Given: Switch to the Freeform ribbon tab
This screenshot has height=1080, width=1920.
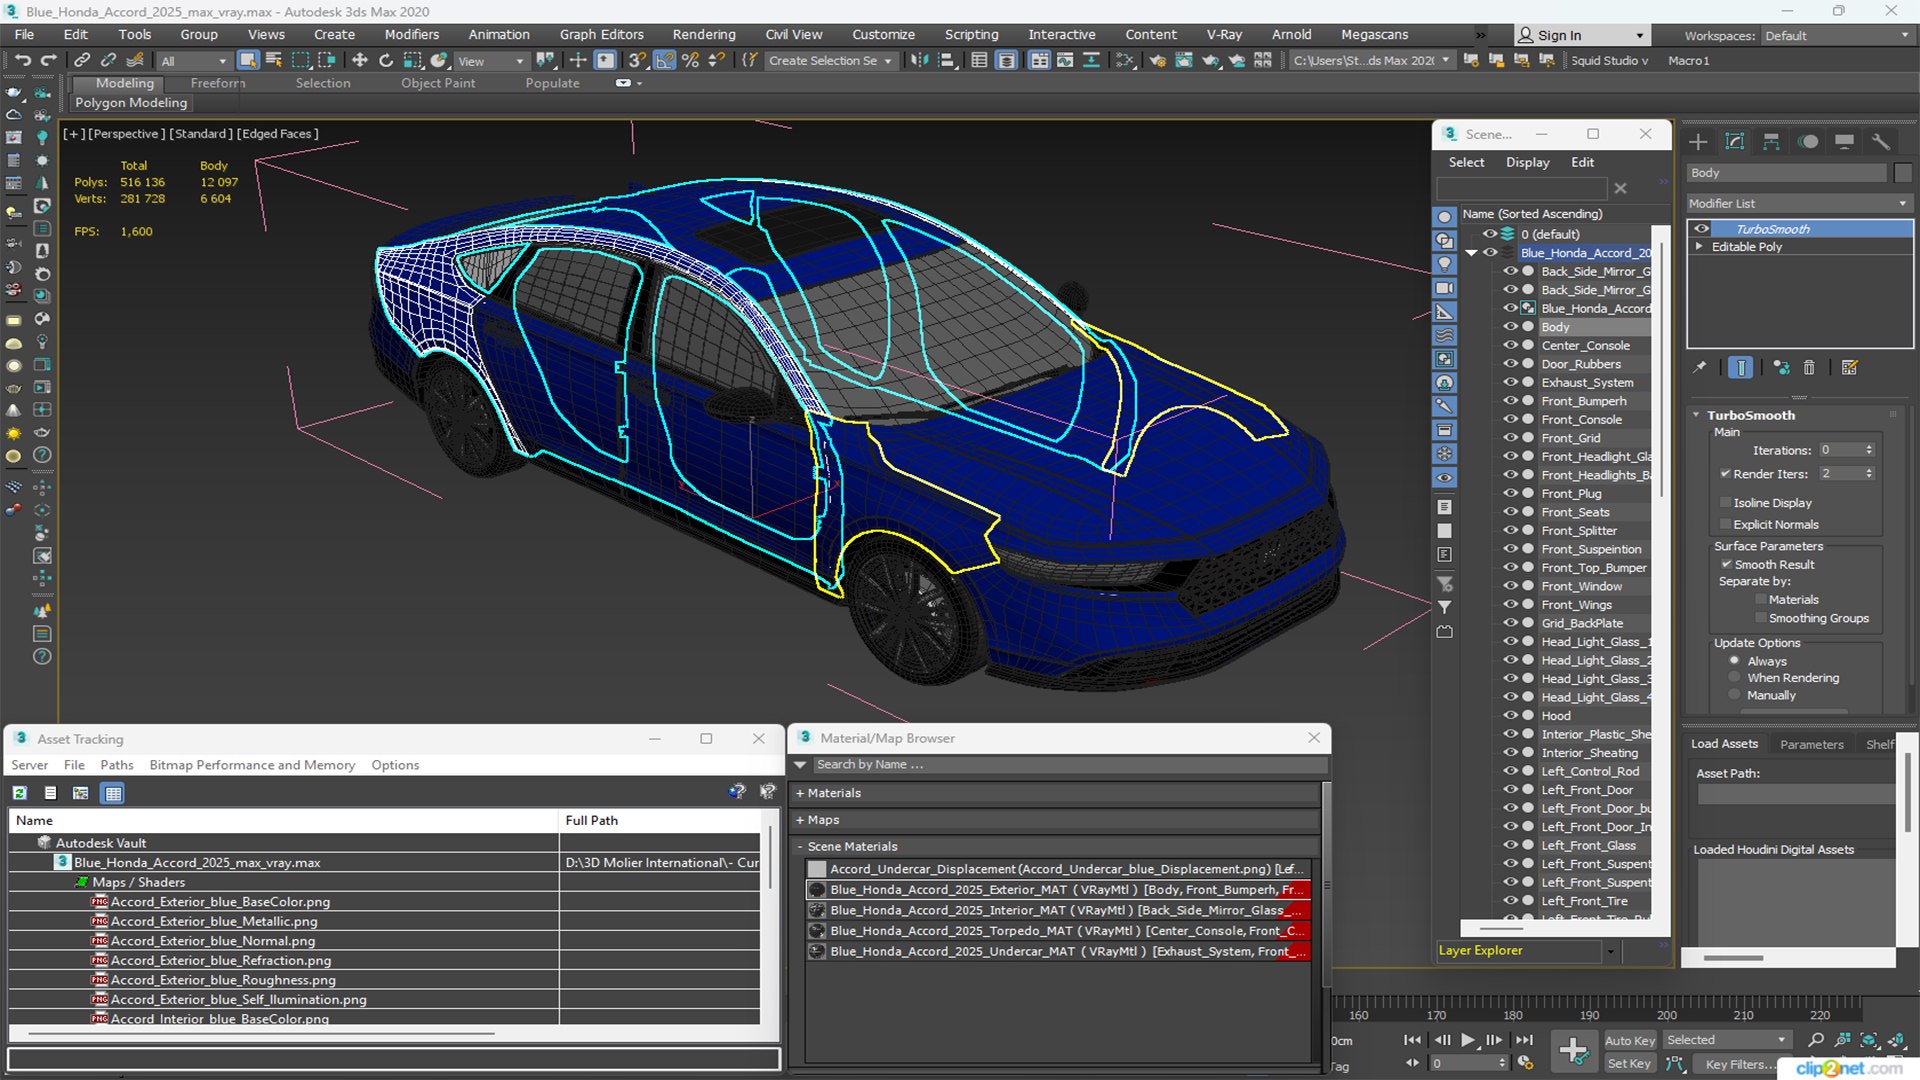Looking at the screenshot, I should point(217,83).
